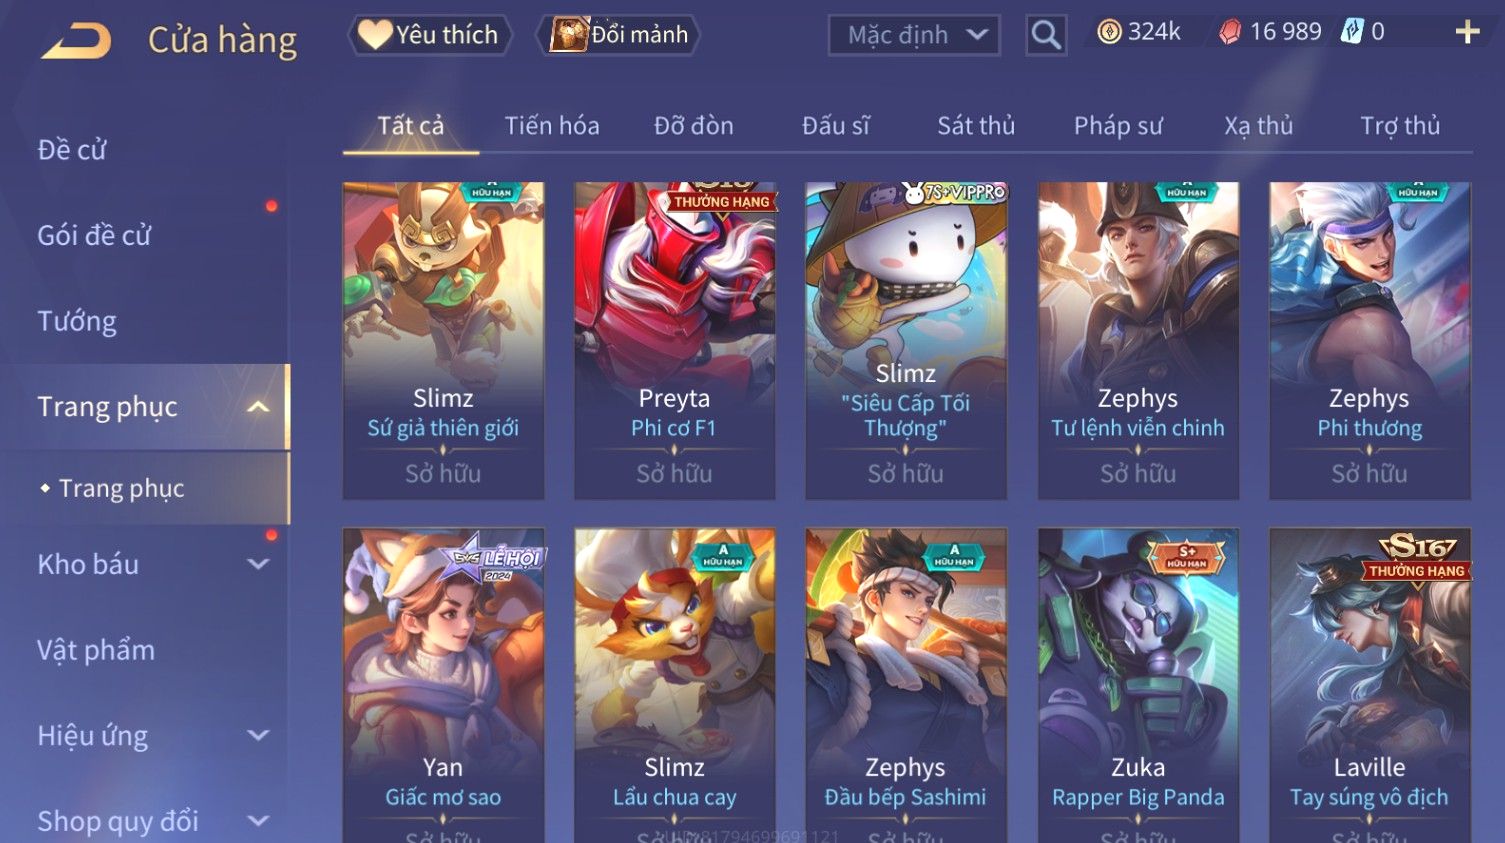Go to Tướng in sidebar
The width and height of the screenshot is (1505, 843).
77,321
